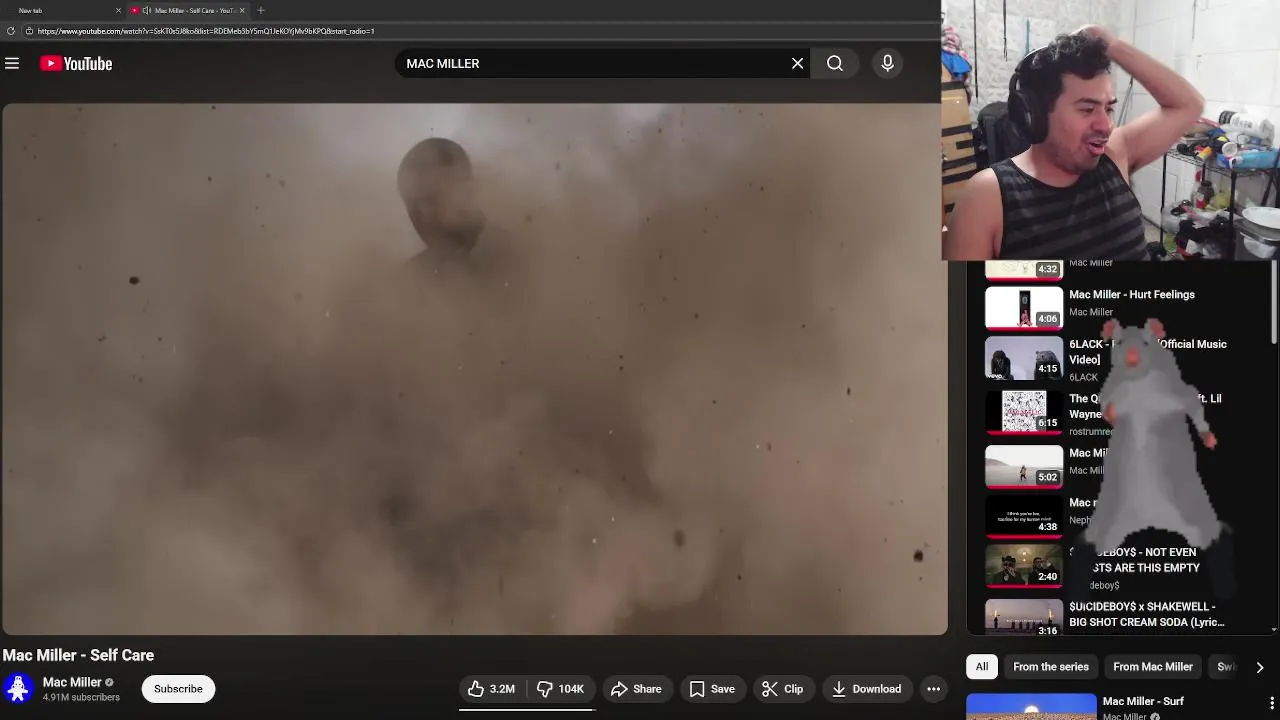Play the 6LACK Official Music Video entry

1148,352
